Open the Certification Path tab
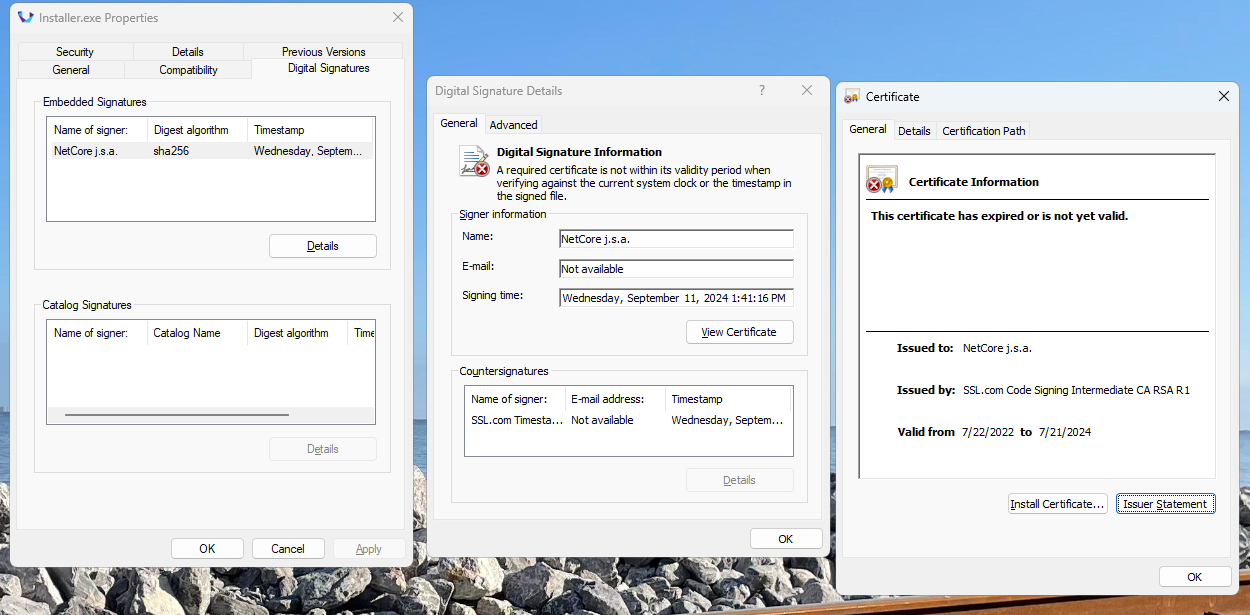 (x=984, y=131)
